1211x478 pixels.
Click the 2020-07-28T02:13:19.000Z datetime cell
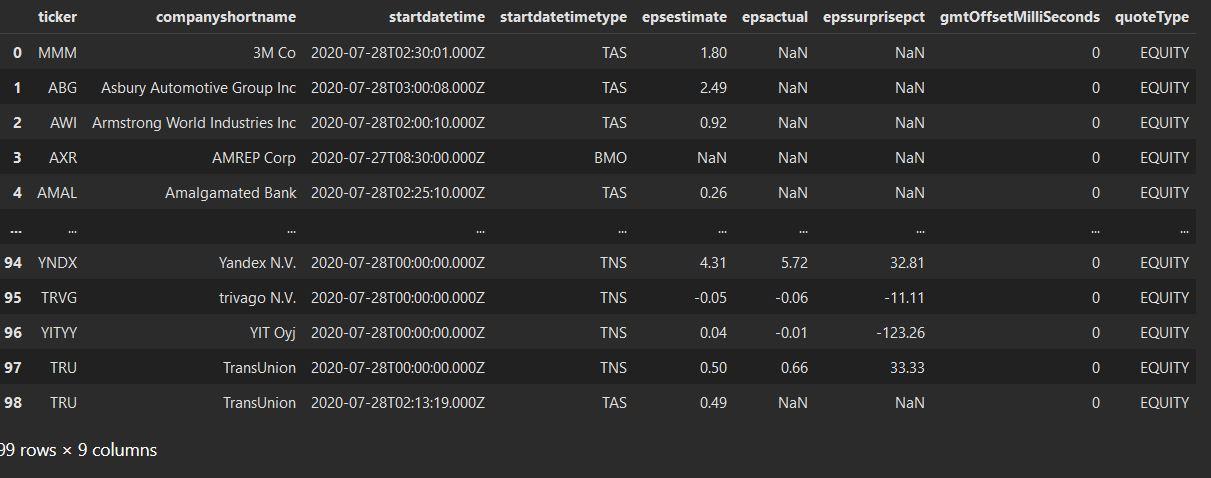tap(398, 403)
